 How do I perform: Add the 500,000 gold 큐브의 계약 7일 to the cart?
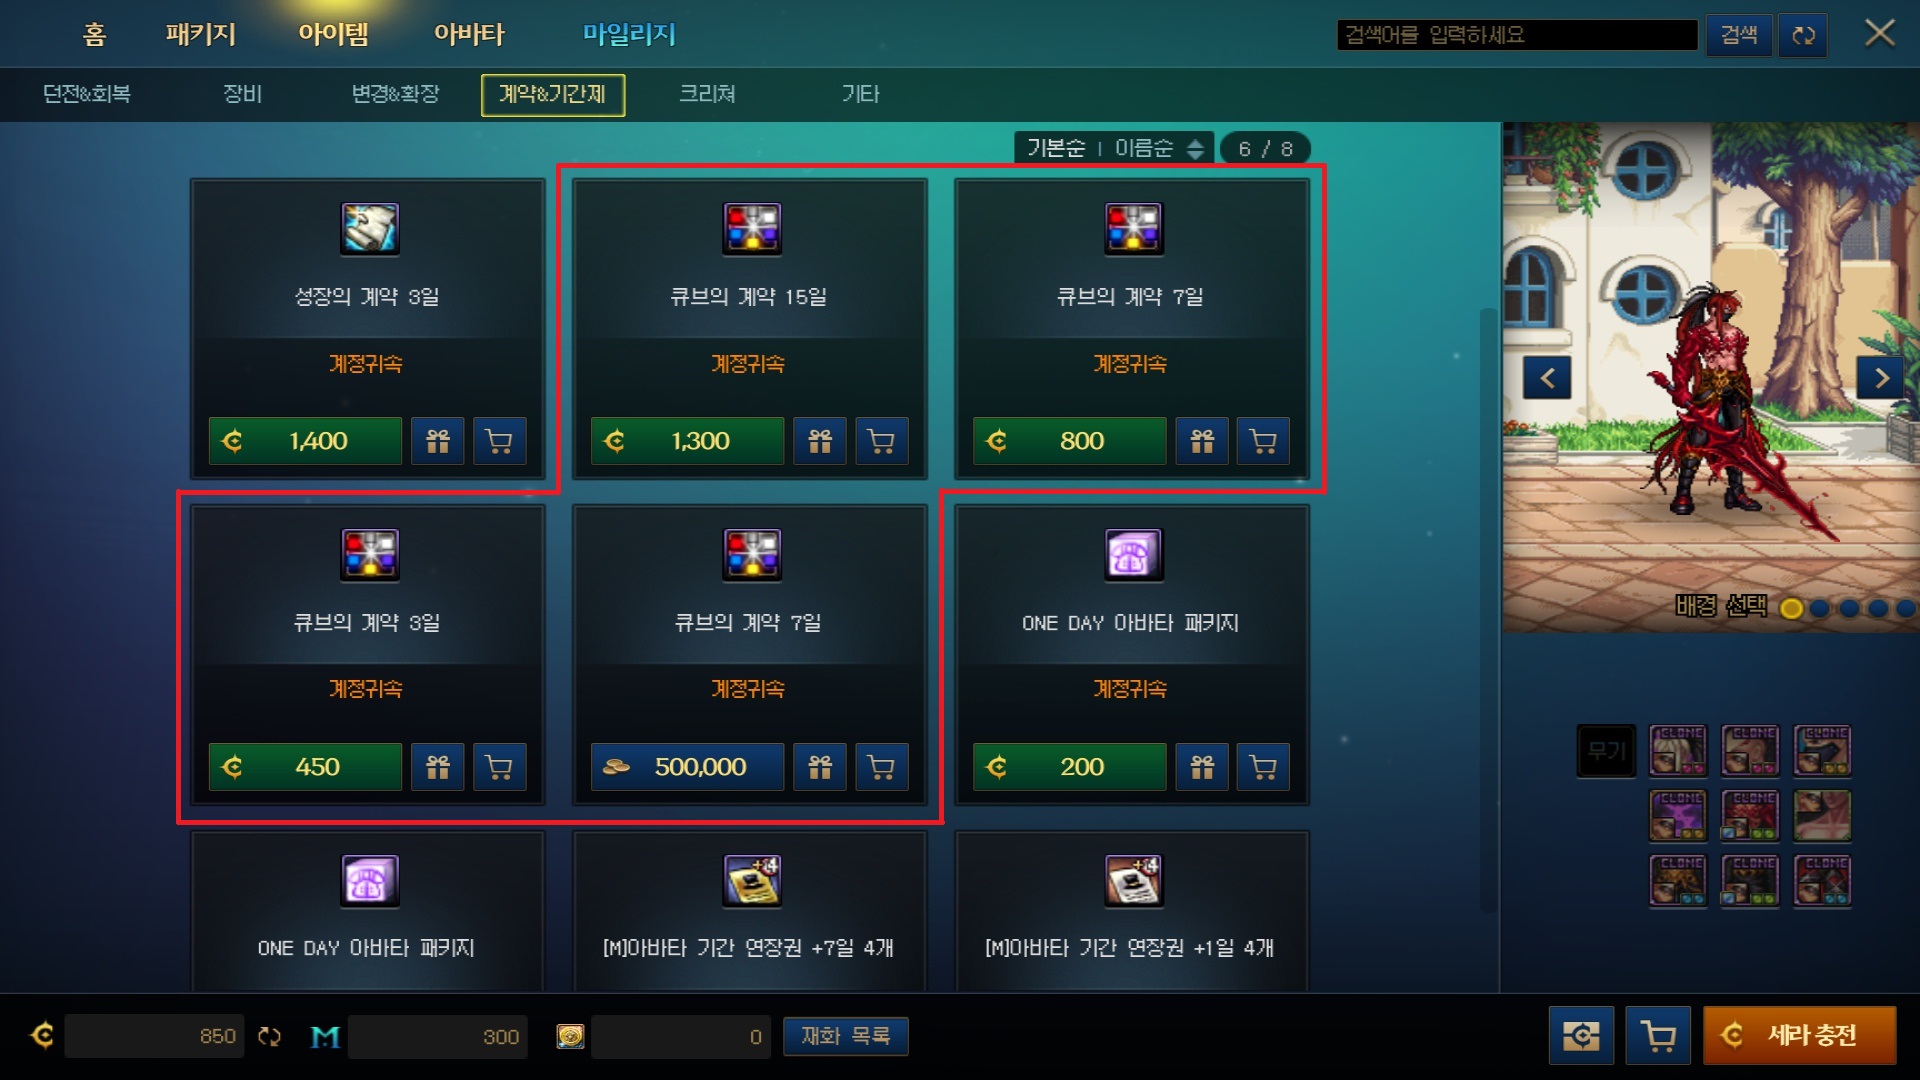click(881, 767)
